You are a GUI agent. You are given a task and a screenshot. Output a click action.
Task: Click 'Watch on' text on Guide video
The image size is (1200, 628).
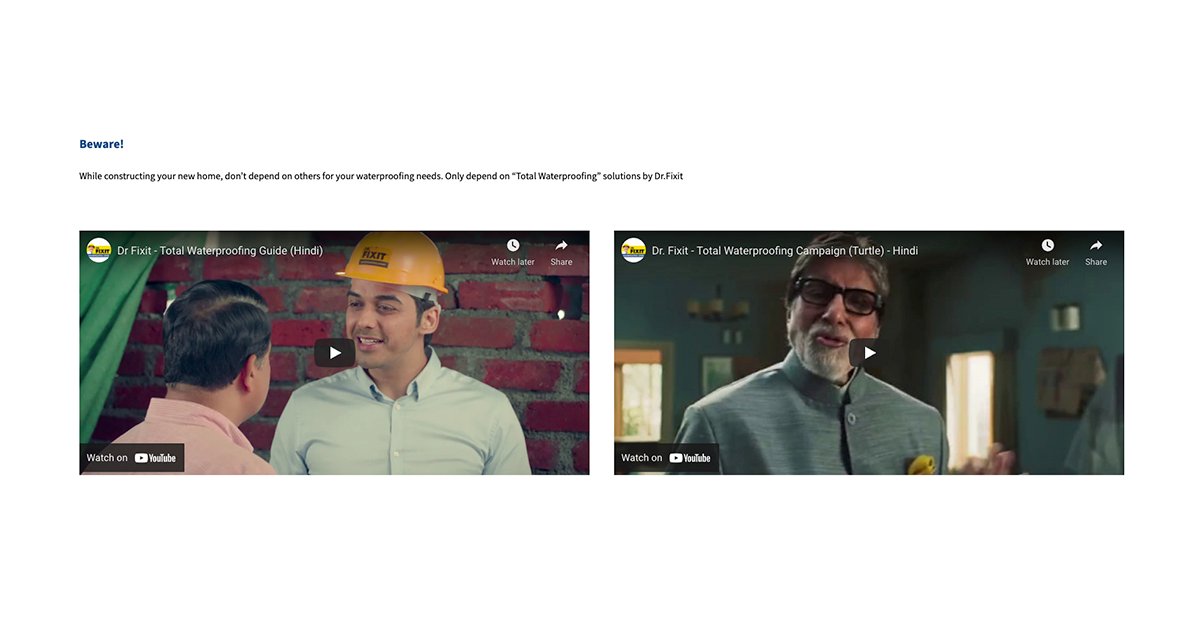(x=107, y=458)
